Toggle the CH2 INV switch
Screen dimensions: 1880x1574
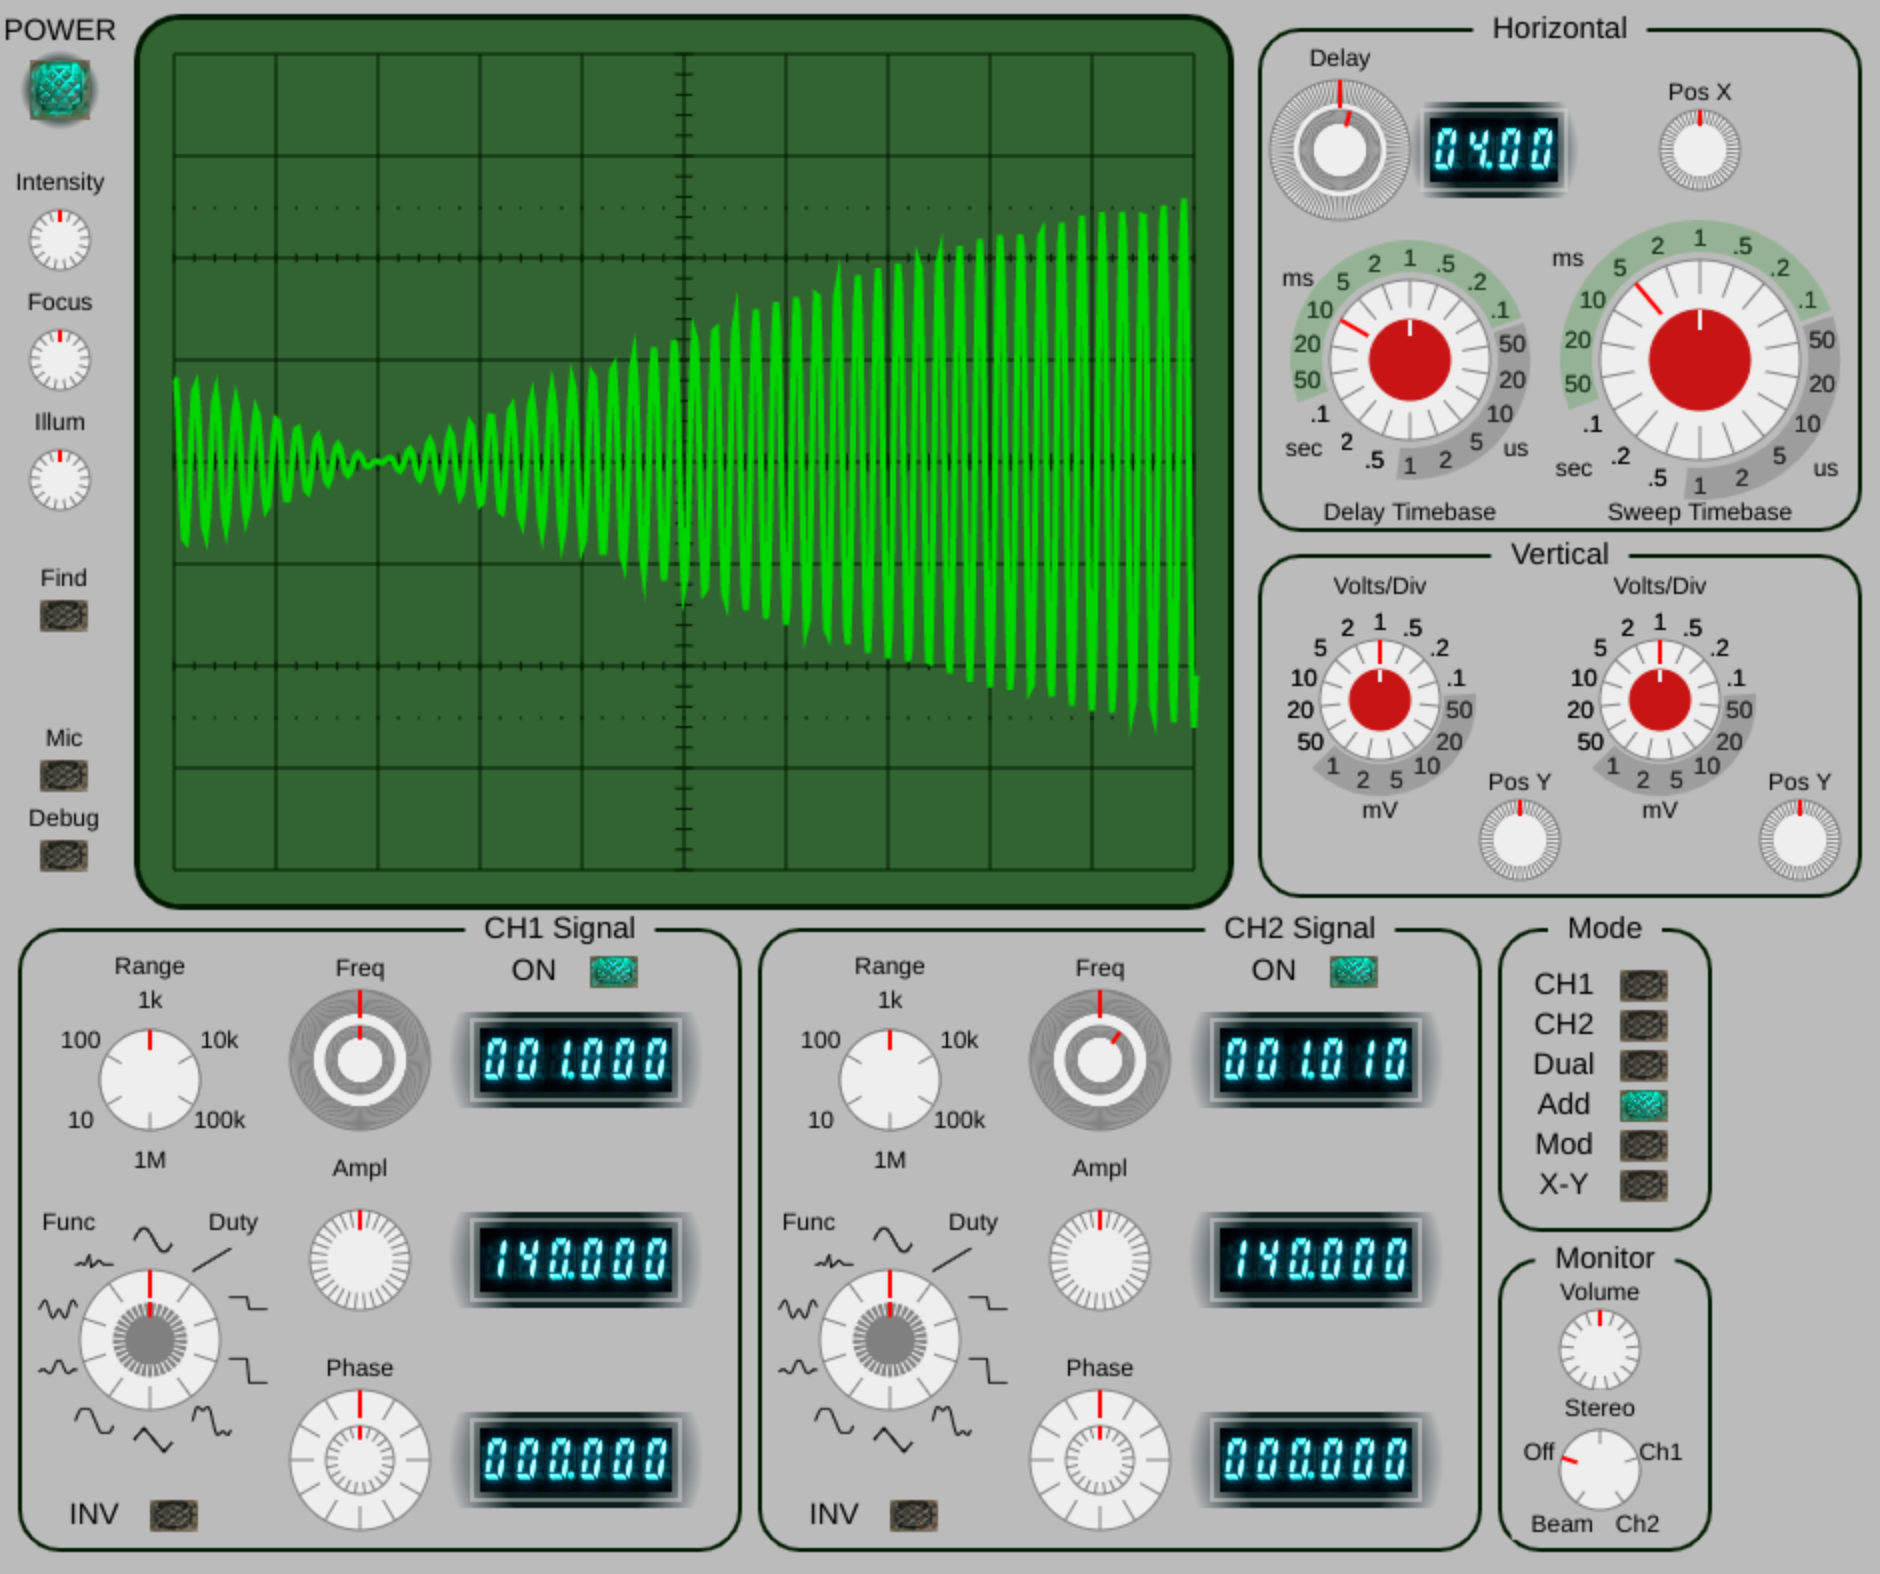pos(914,1516)
